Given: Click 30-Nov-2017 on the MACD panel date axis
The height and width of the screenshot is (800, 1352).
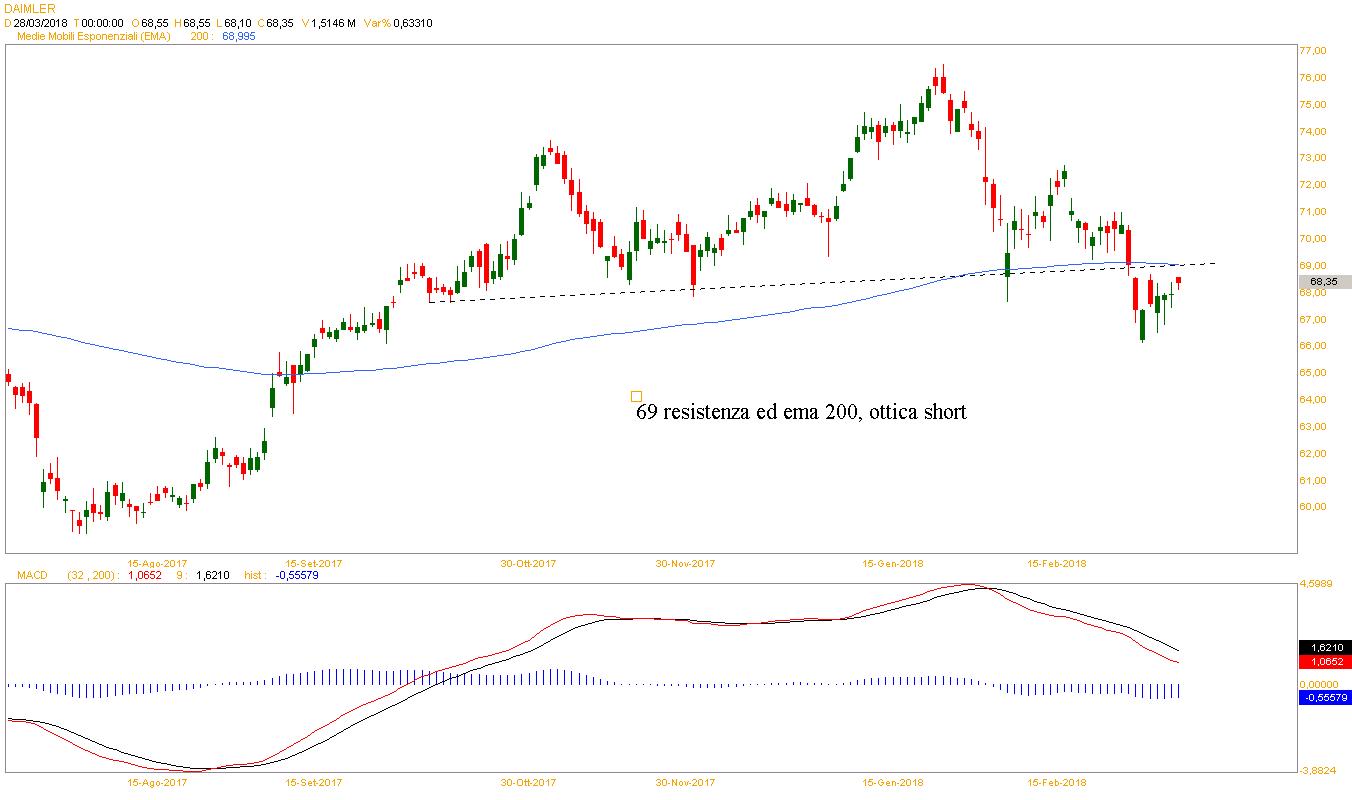Looking at the screenshot, I should pos(686,782).
